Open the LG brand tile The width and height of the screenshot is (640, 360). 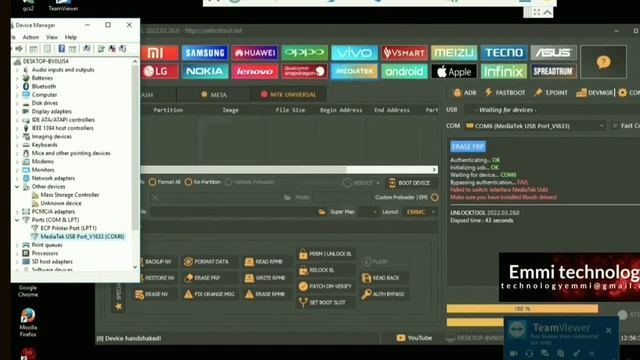[160, 71]
